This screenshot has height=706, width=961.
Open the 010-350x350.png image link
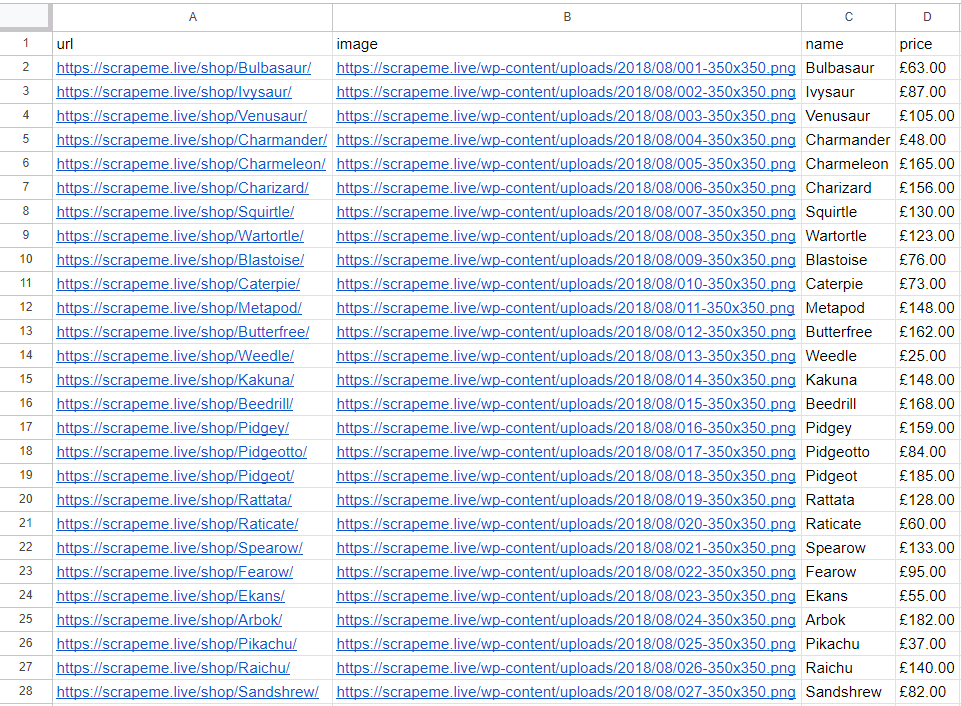coord(566,284)
